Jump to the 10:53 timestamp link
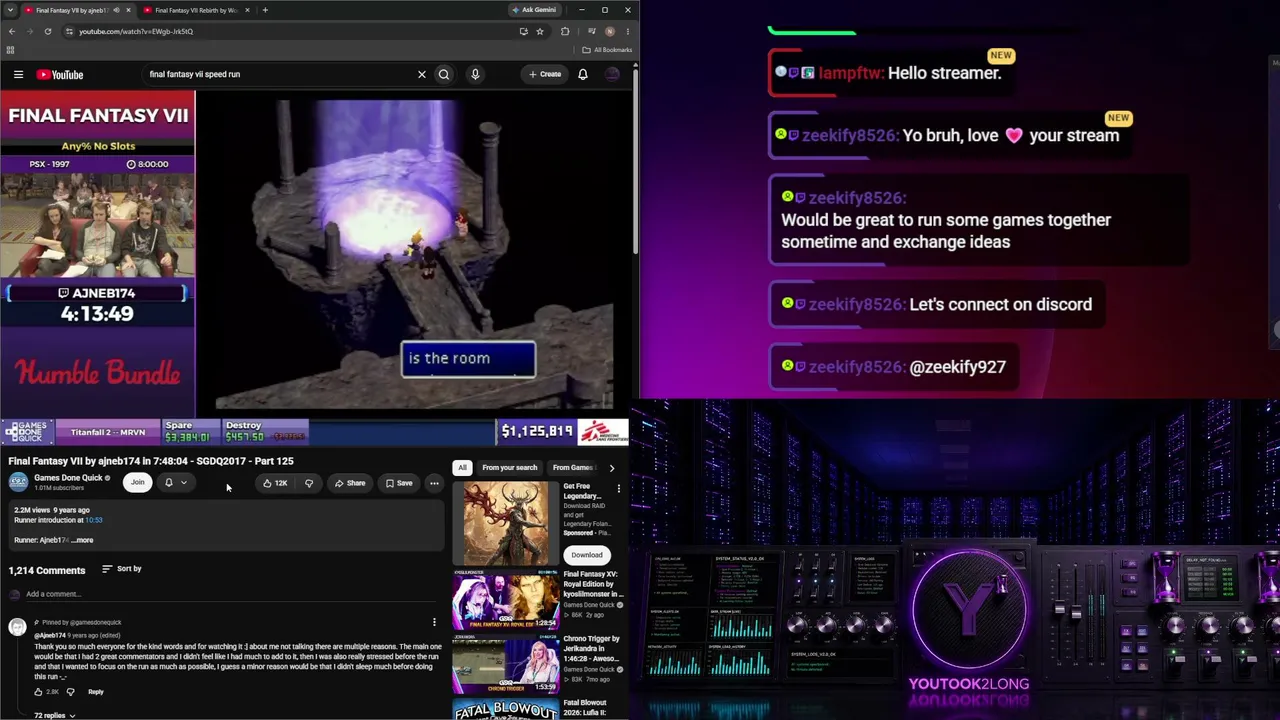 [x=94, y=520]
